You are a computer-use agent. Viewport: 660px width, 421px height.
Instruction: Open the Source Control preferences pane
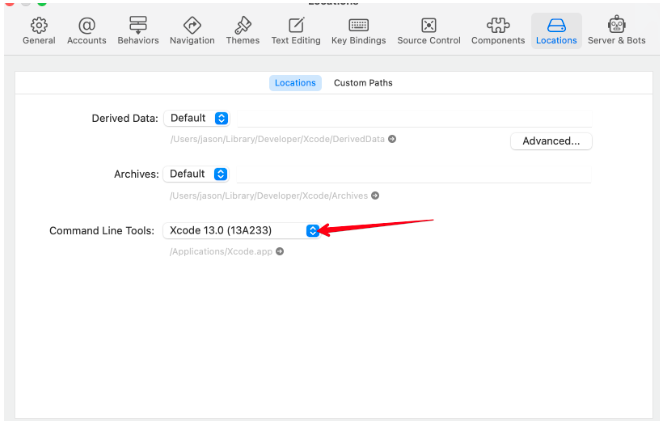[x=429, y=31]
